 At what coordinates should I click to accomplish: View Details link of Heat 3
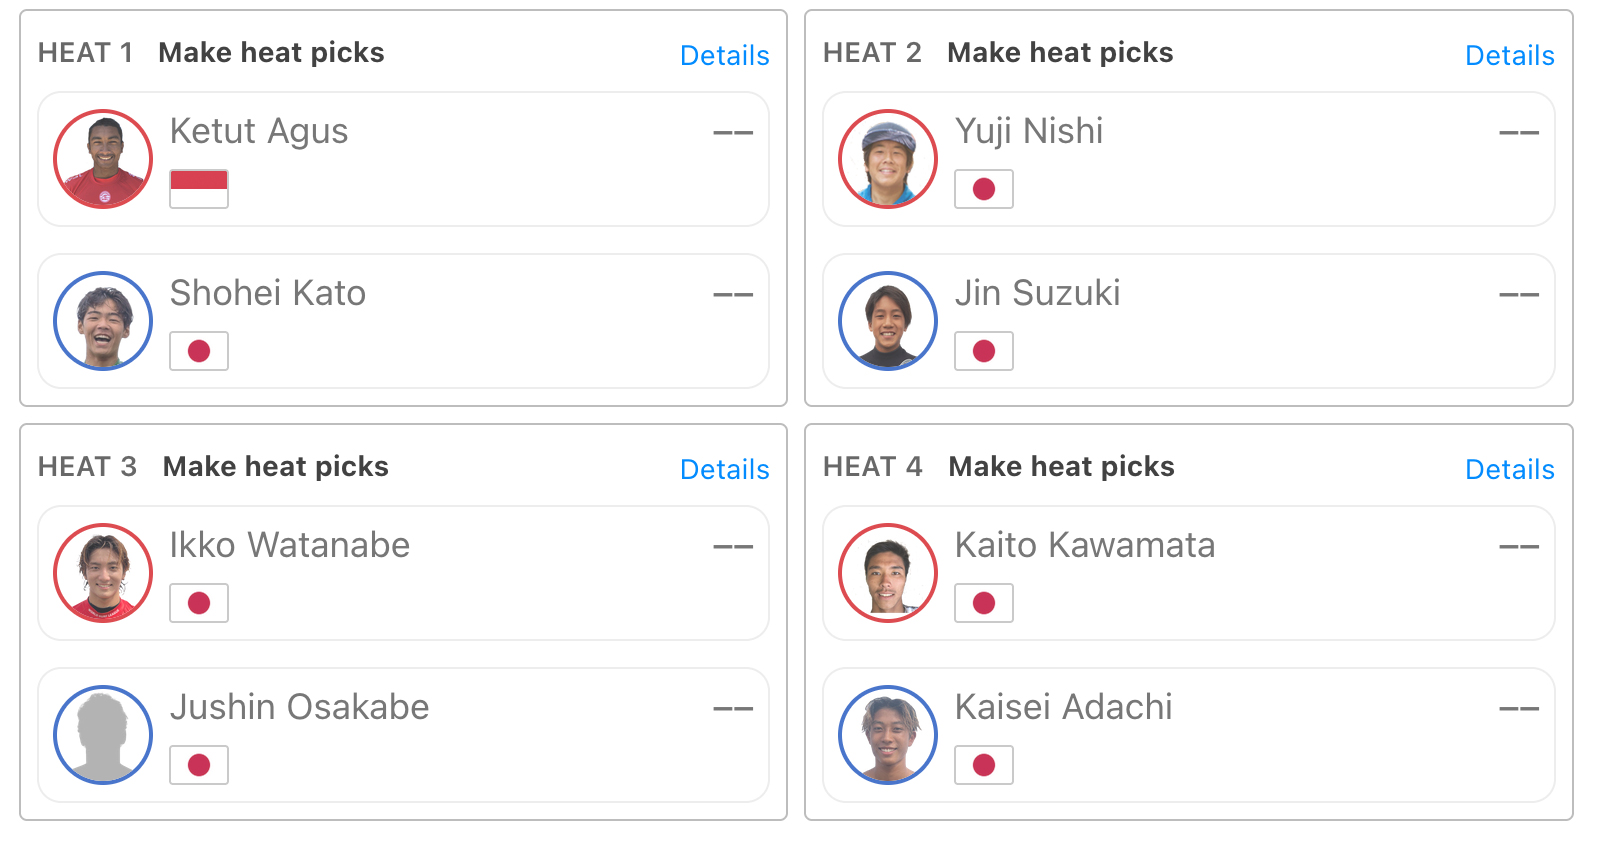pyautogui.click(x=725, y=470)
